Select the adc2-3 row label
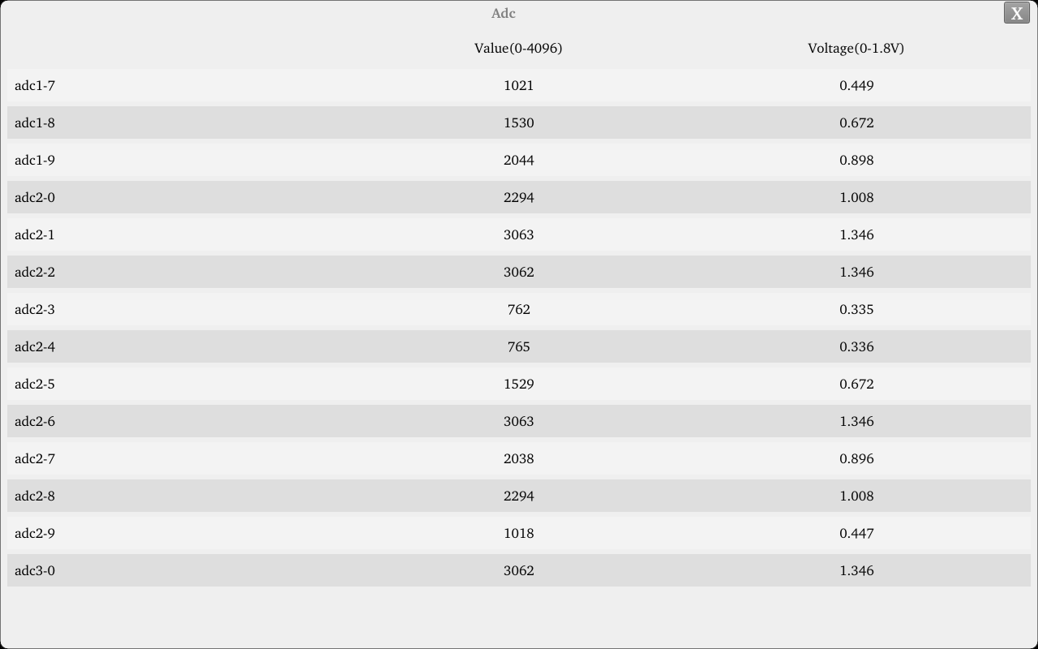 tap(35, 310)
